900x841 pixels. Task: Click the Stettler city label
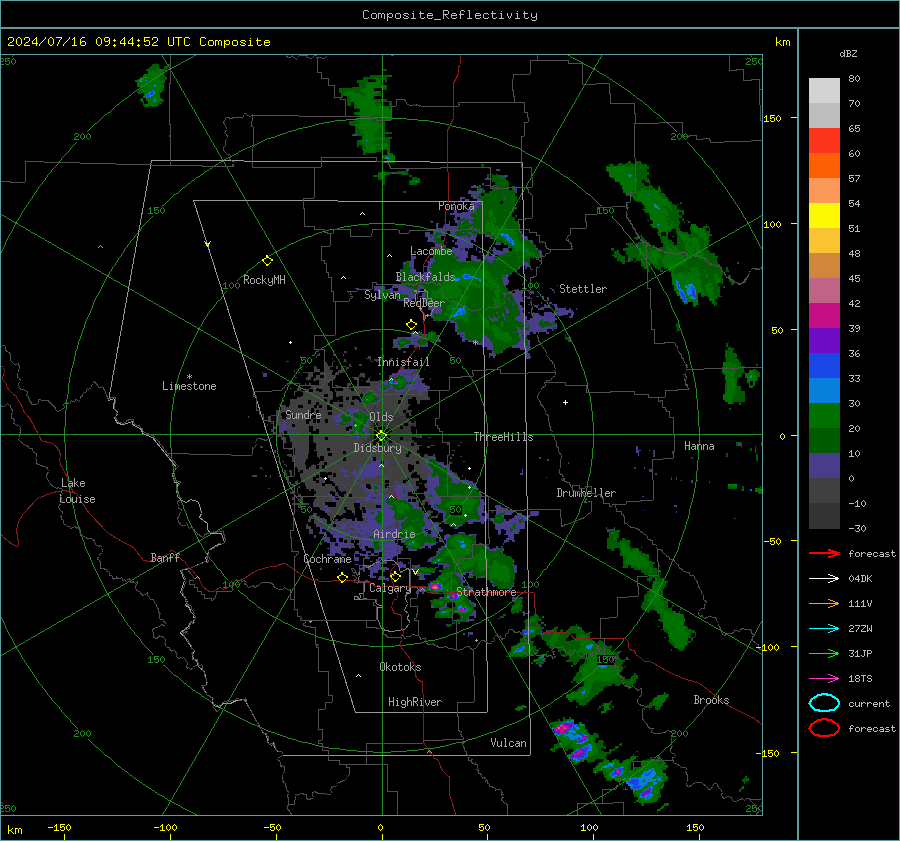coord(583,289)
